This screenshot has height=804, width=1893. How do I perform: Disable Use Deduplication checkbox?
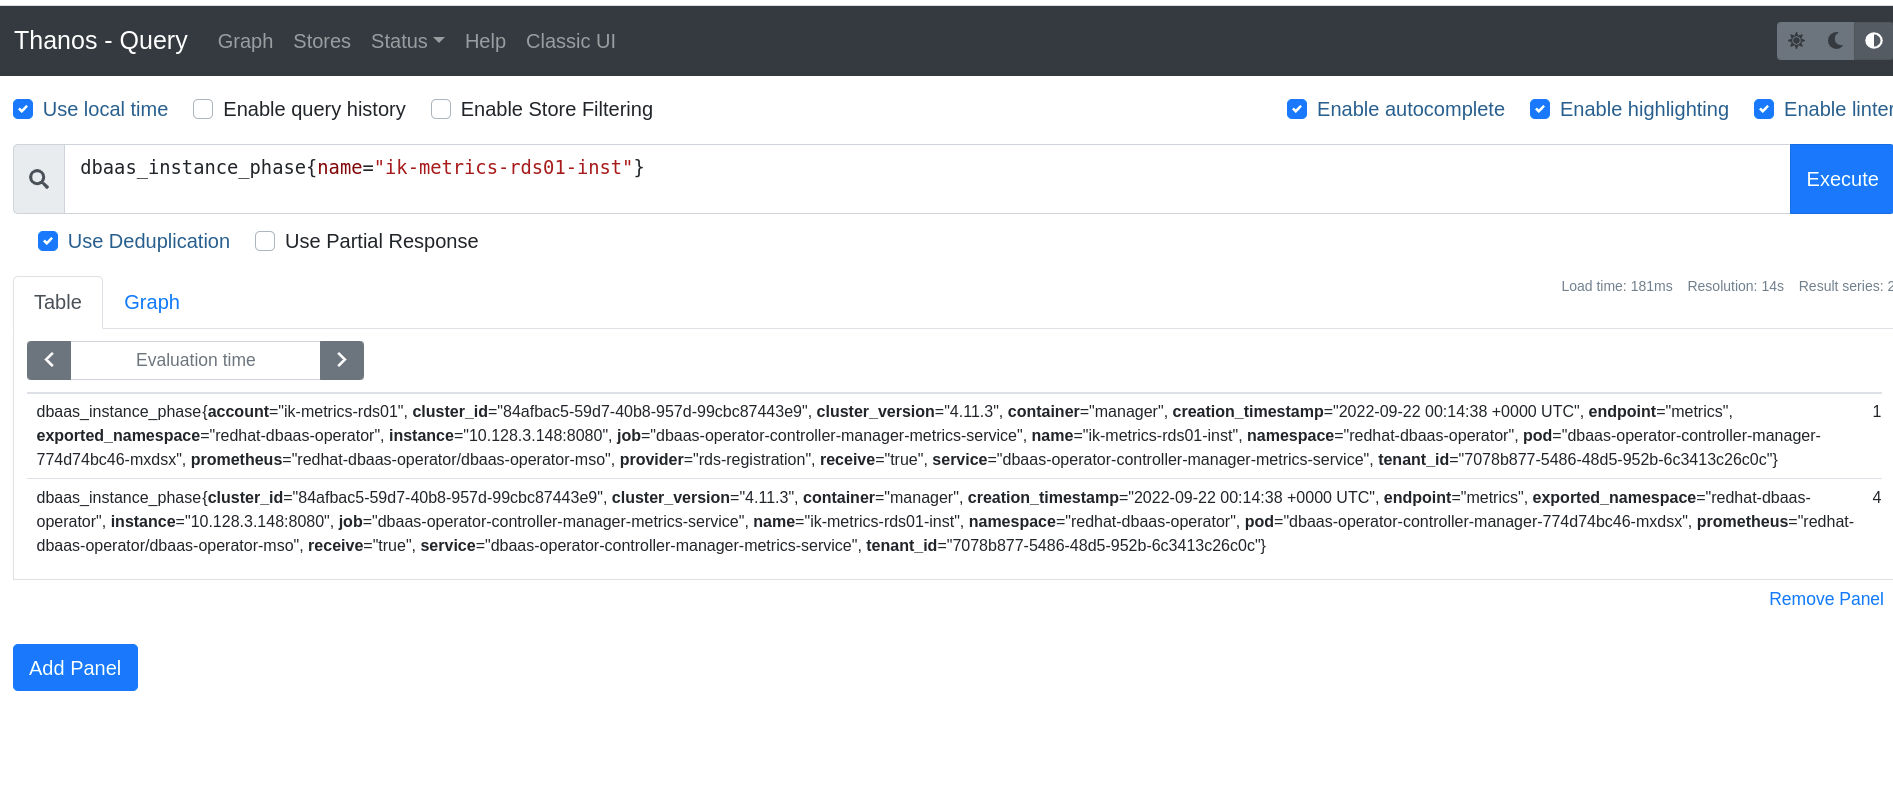tap(48, 241)
